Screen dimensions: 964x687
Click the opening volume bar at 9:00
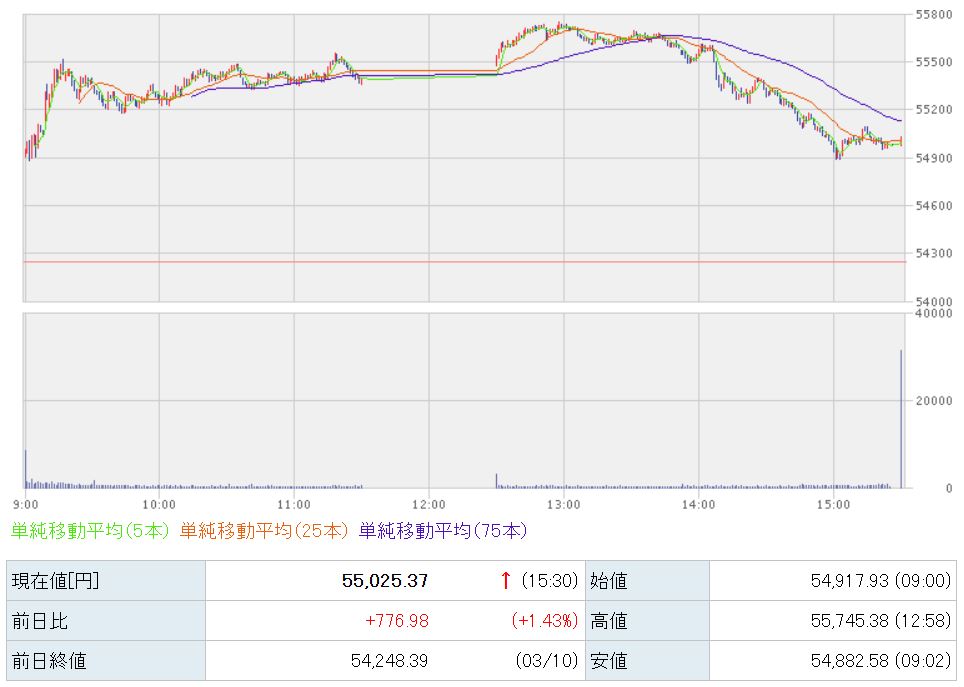coord(26,470)
